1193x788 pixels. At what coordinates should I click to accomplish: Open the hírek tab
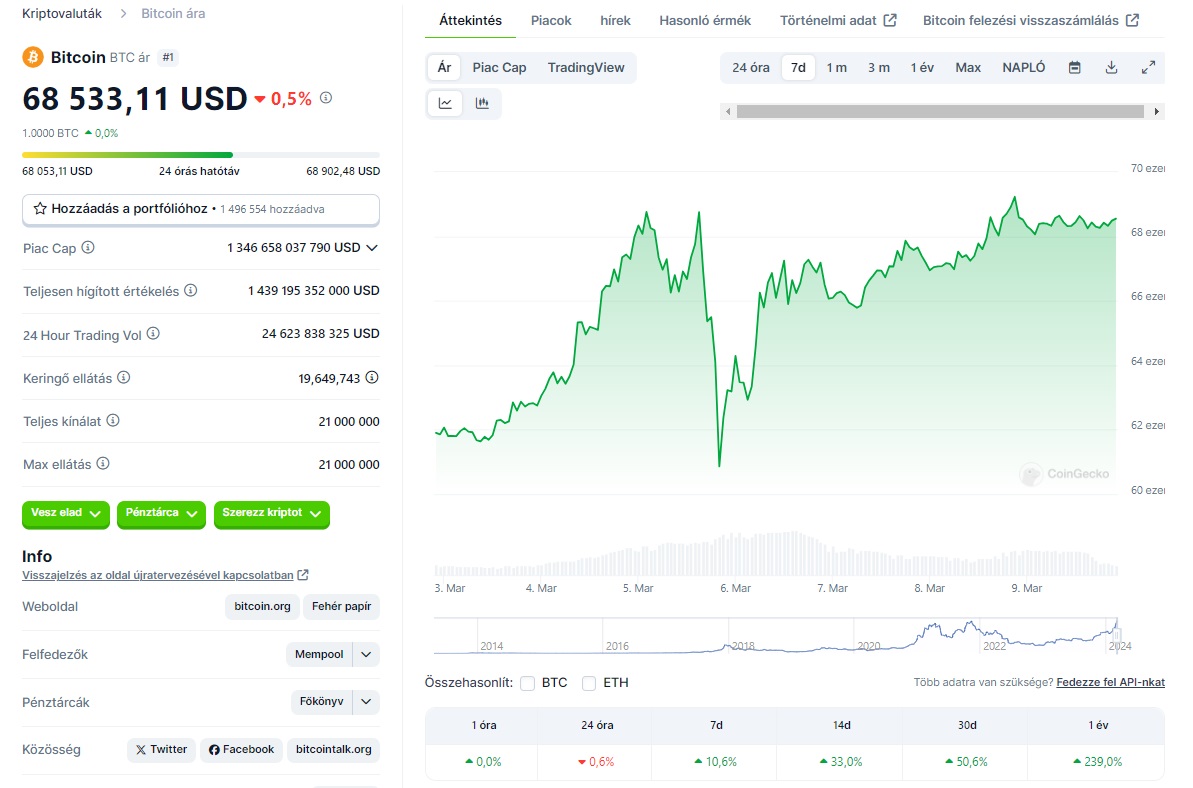coord(616,21)
